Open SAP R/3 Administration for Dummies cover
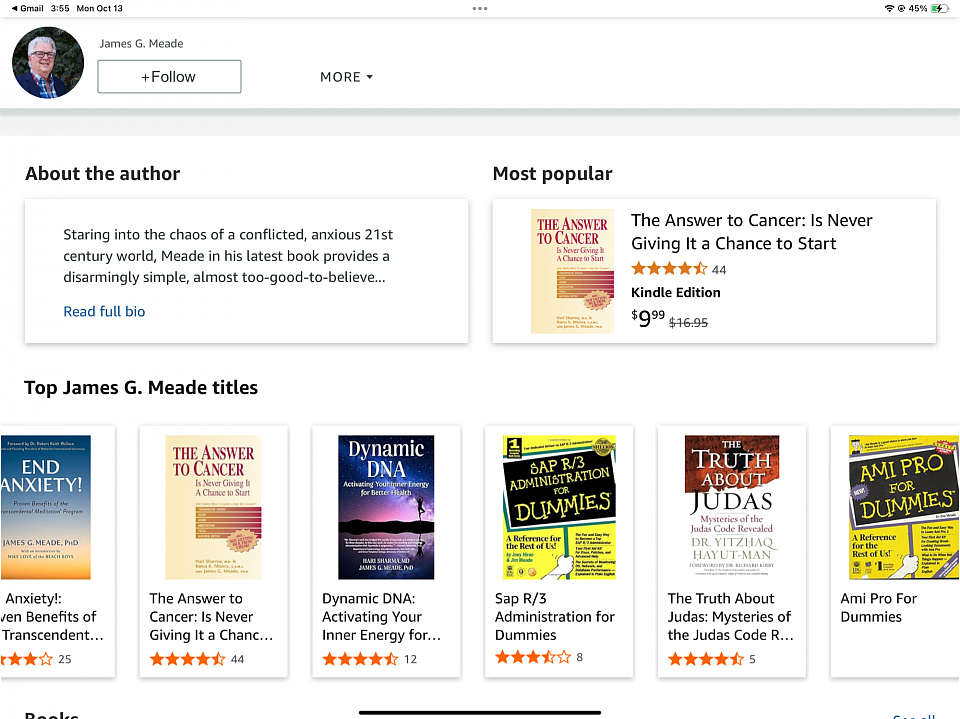Viewport: 960px width, 719px height. click(x=559, y=507)
